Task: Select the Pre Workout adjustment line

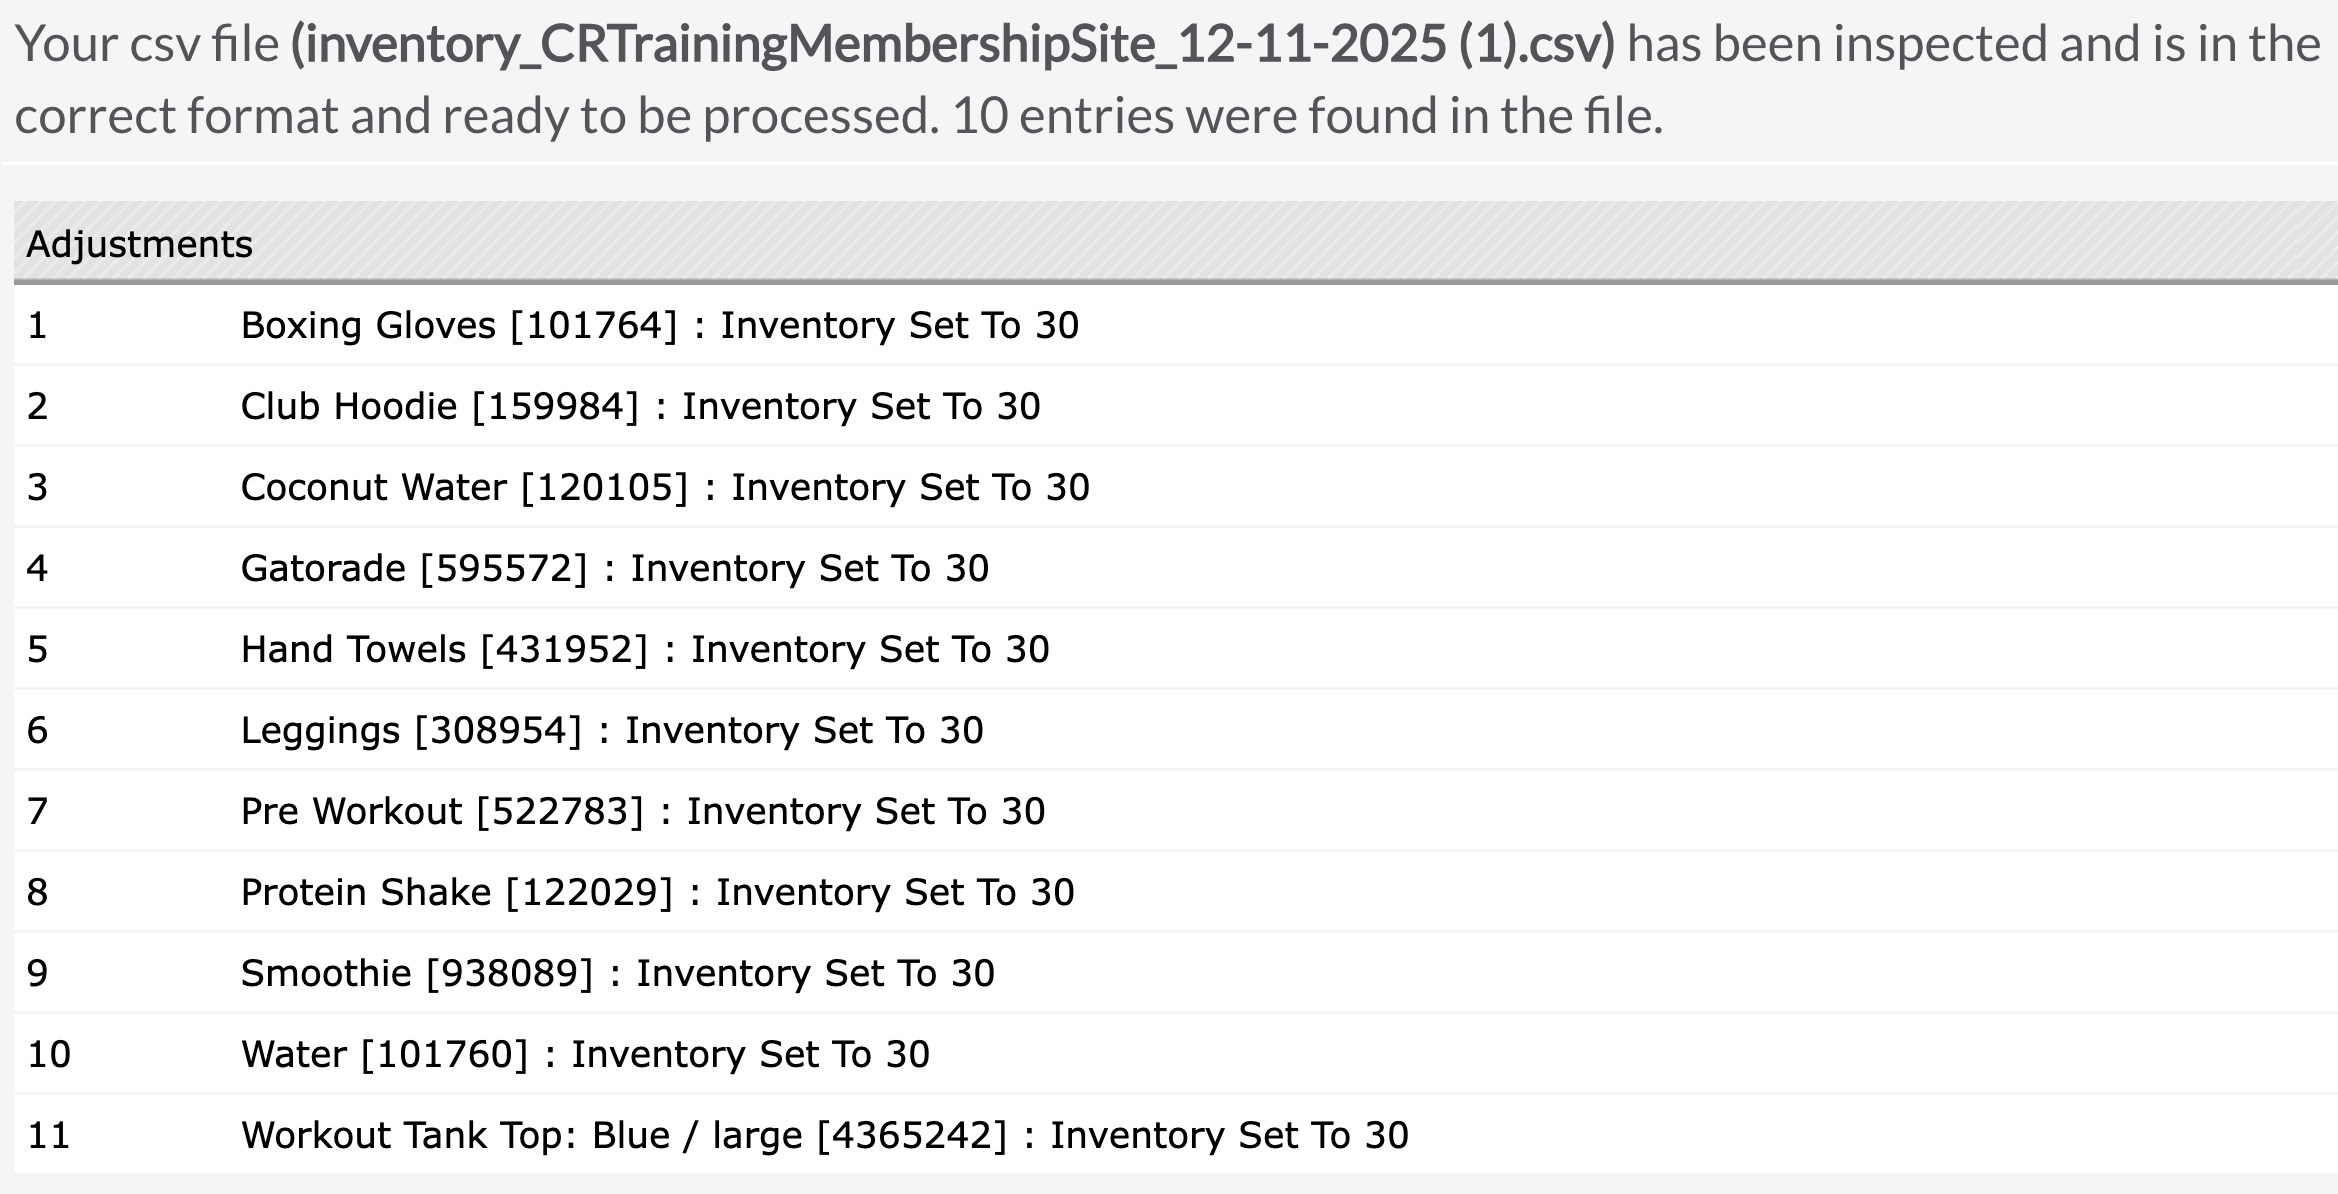Action: [1175, 811]
